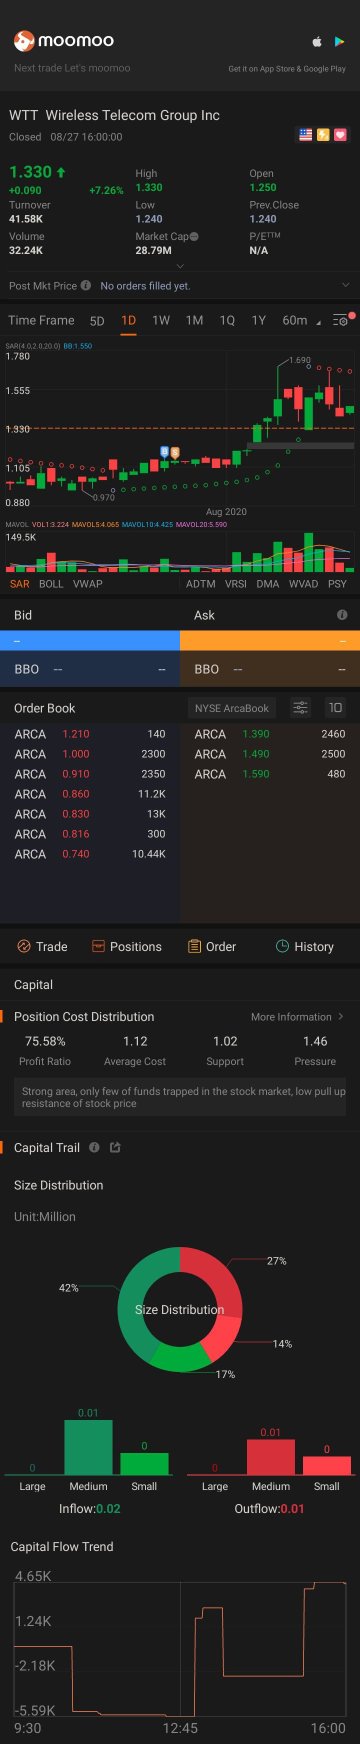This screenshot has height=1744, width=360.
Task: Click the Capital Trail info icon
Action: click(94, 1147)
